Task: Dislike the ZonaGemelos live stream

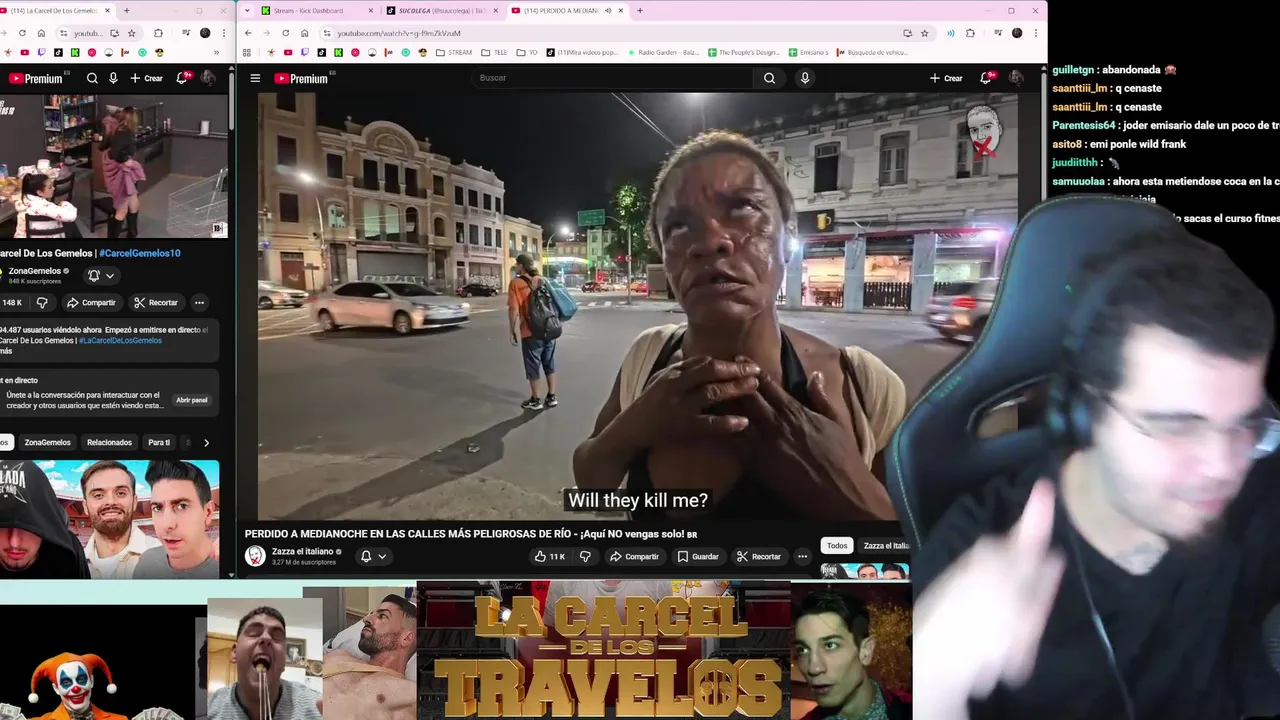Action: click(x=42, y=302)
